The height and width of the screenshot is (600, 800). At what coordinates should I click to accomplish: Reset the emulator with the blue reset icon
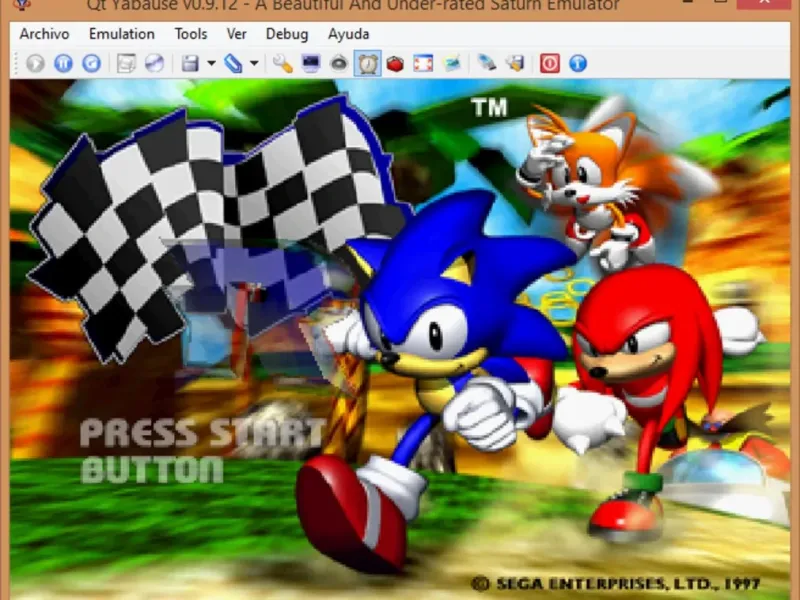tap(91, 63)
